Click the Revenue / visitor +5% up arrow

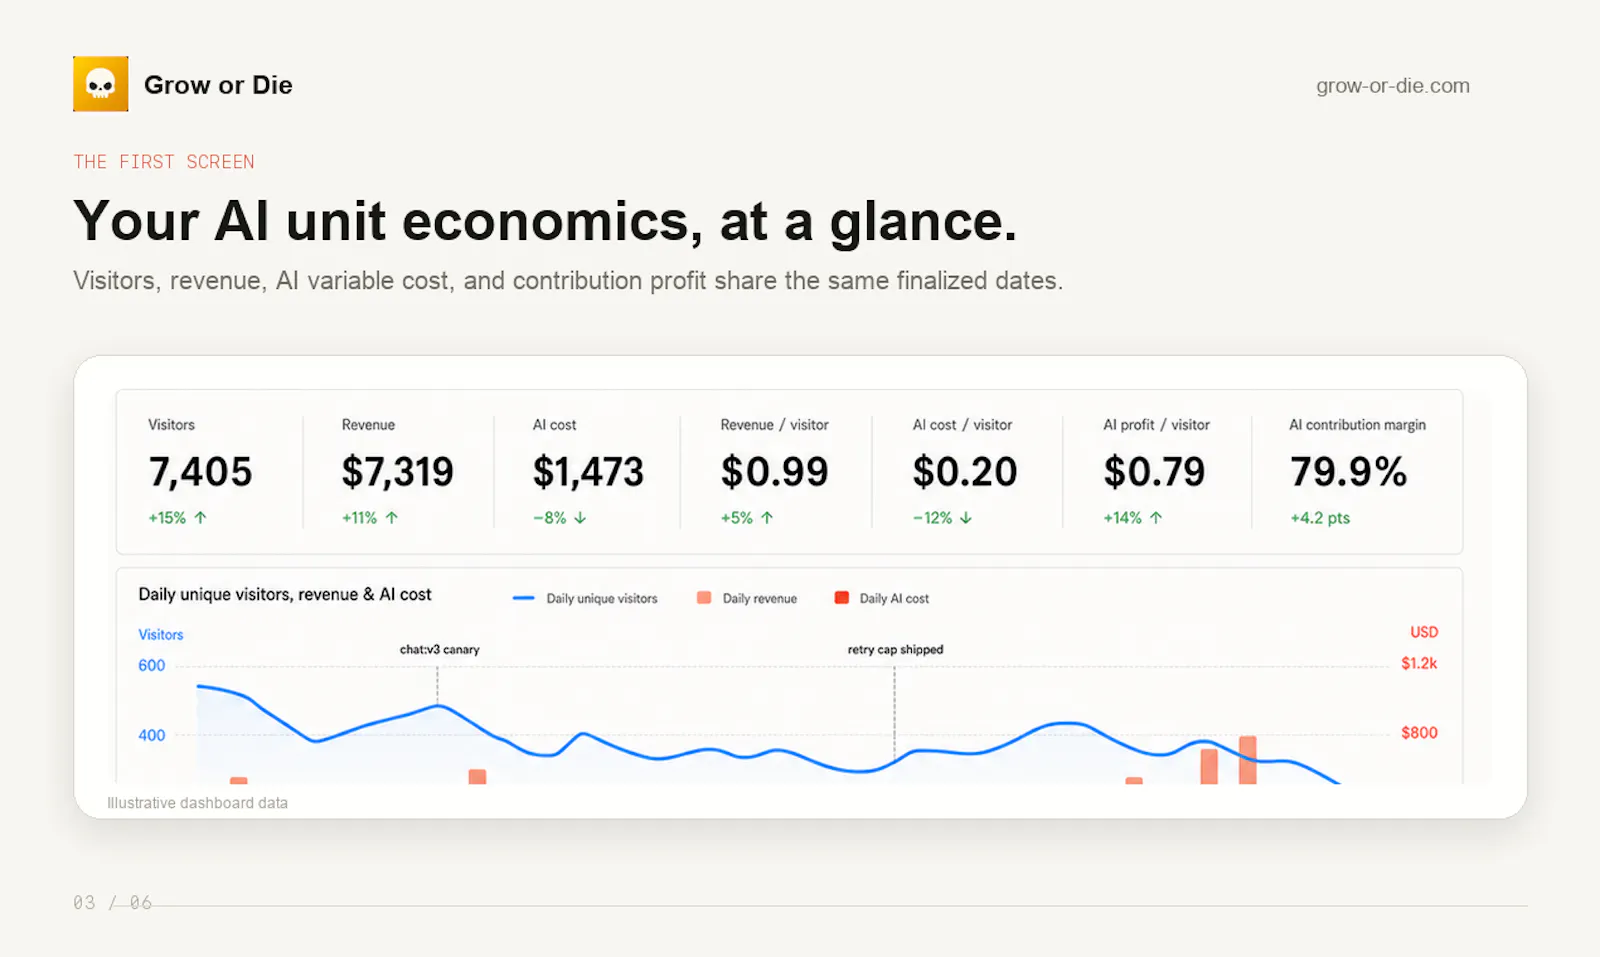(x=767, y=518)
